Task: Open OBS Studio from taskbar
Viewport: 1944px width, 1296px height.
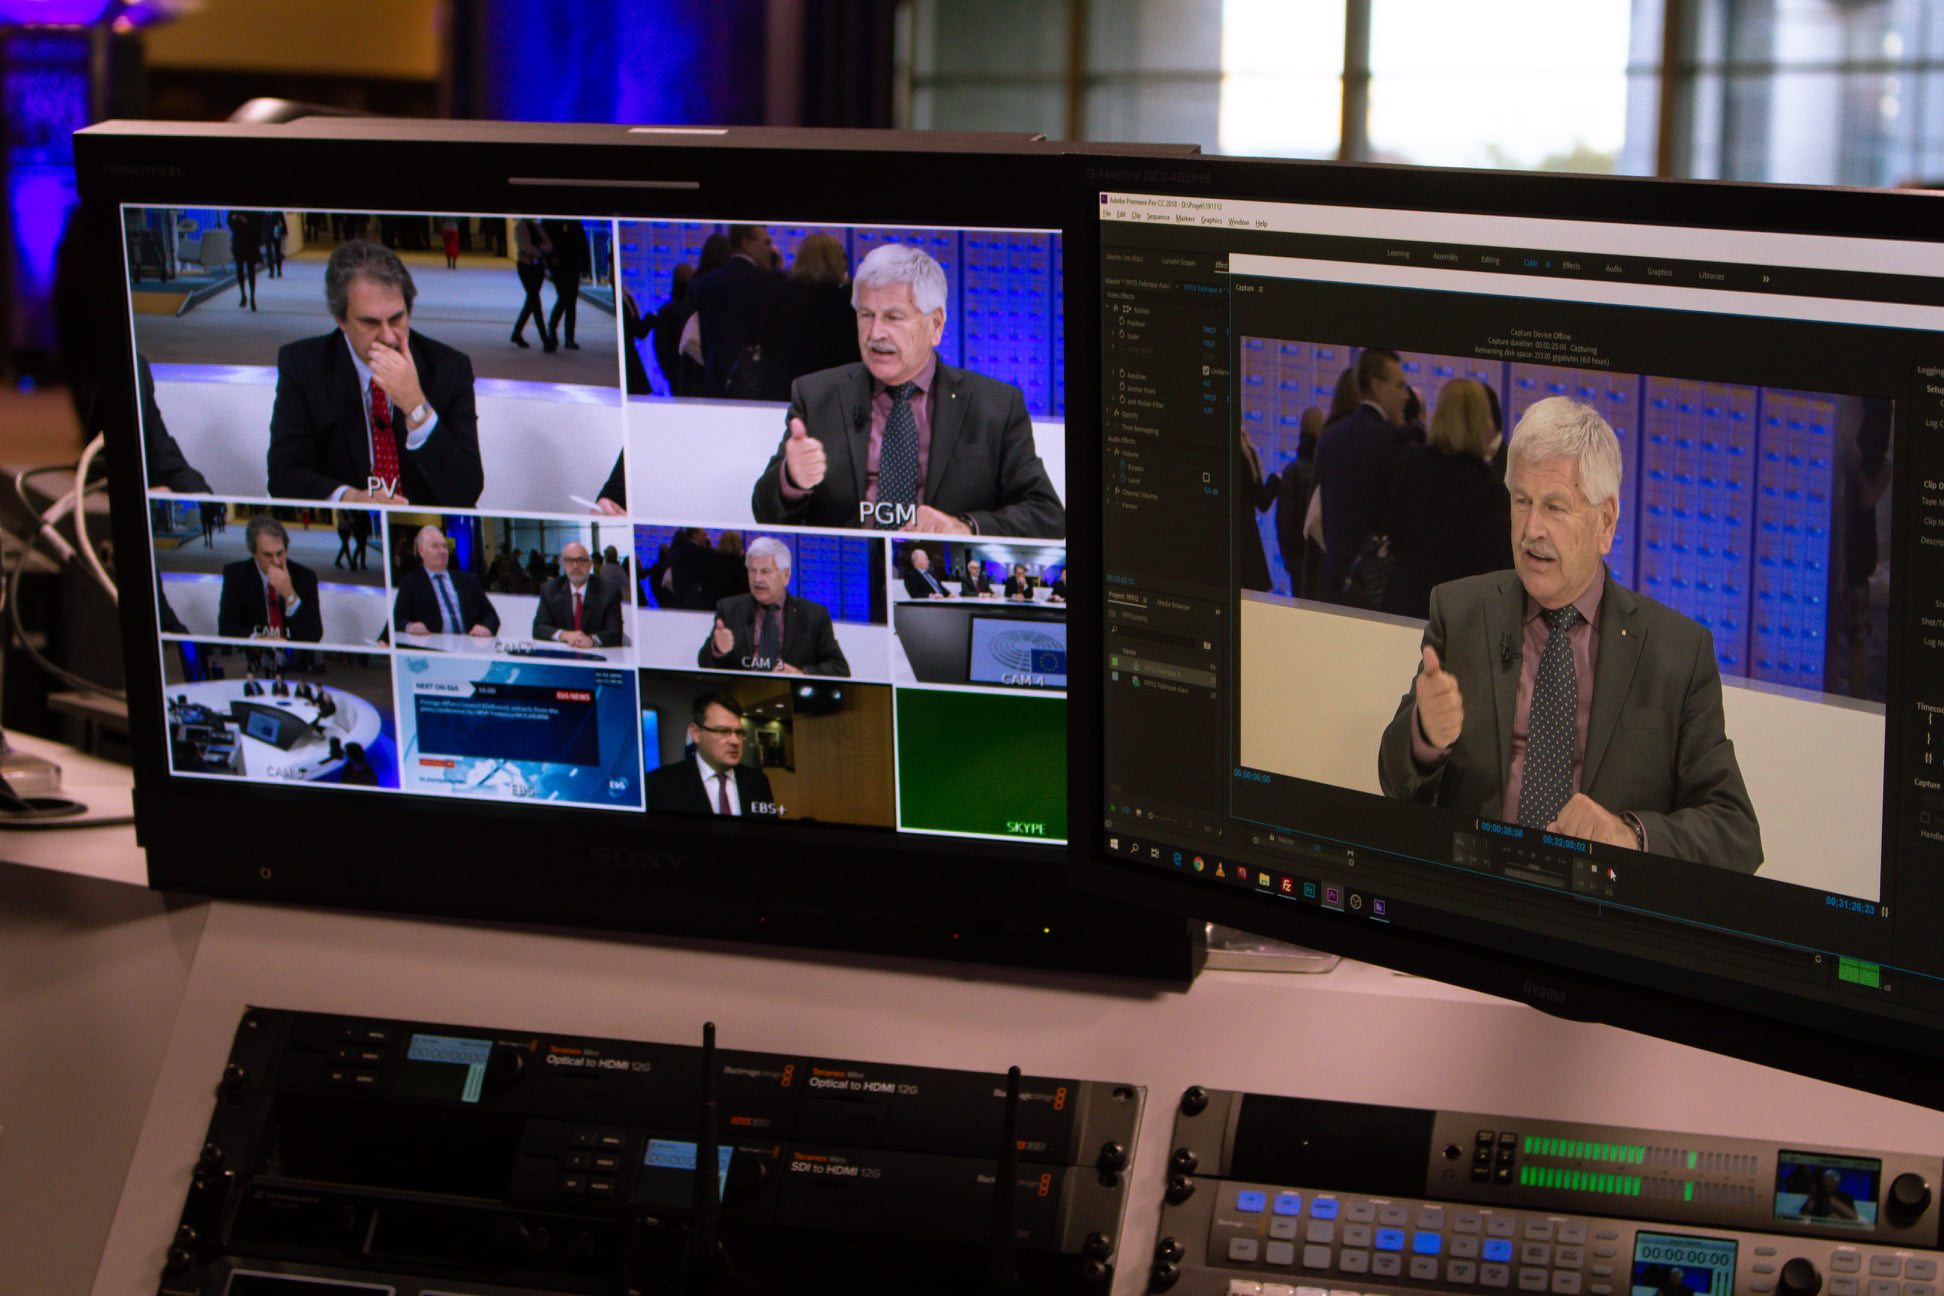Action: pyautogui.click(x=1355, y=901)
